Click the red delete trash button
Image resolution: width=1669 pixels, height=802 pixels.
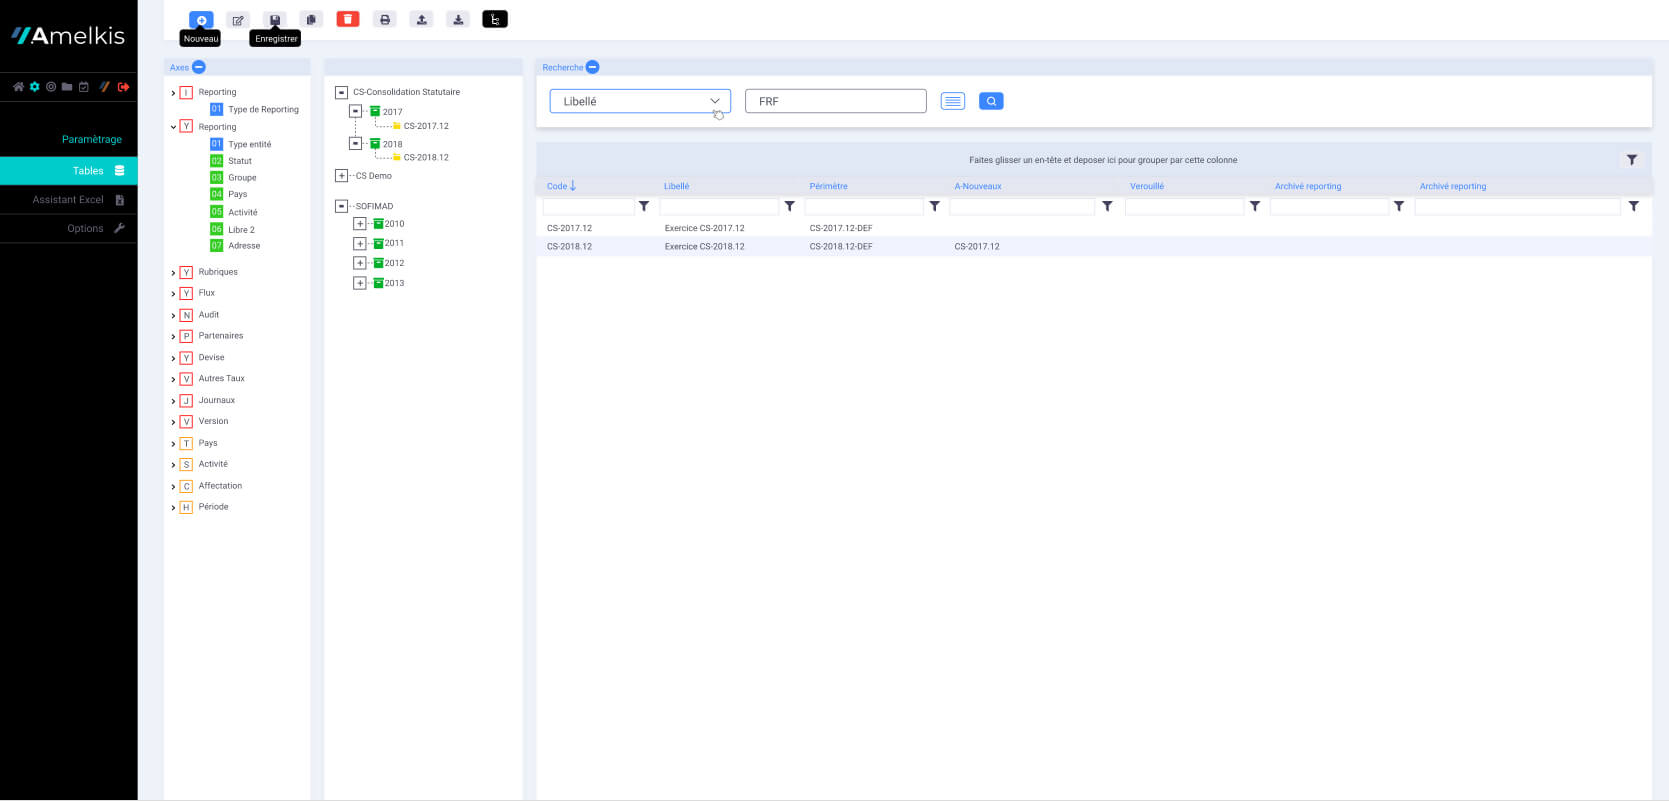tap(348, 19)
